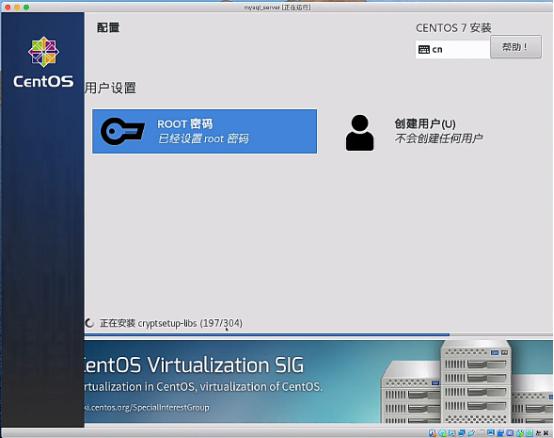Click the person silhouette user icon
The height and width of the screenshot is (438, 554).
point(359,133)
